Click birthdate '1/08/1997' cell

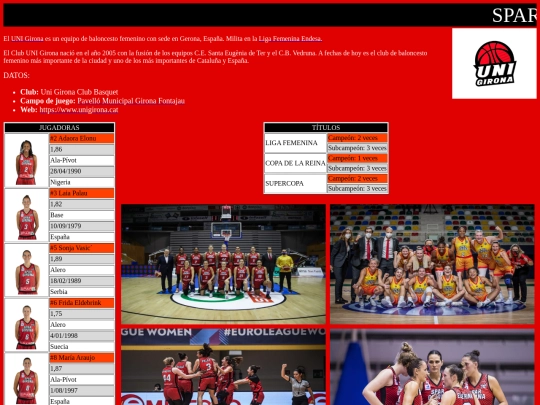82,391
